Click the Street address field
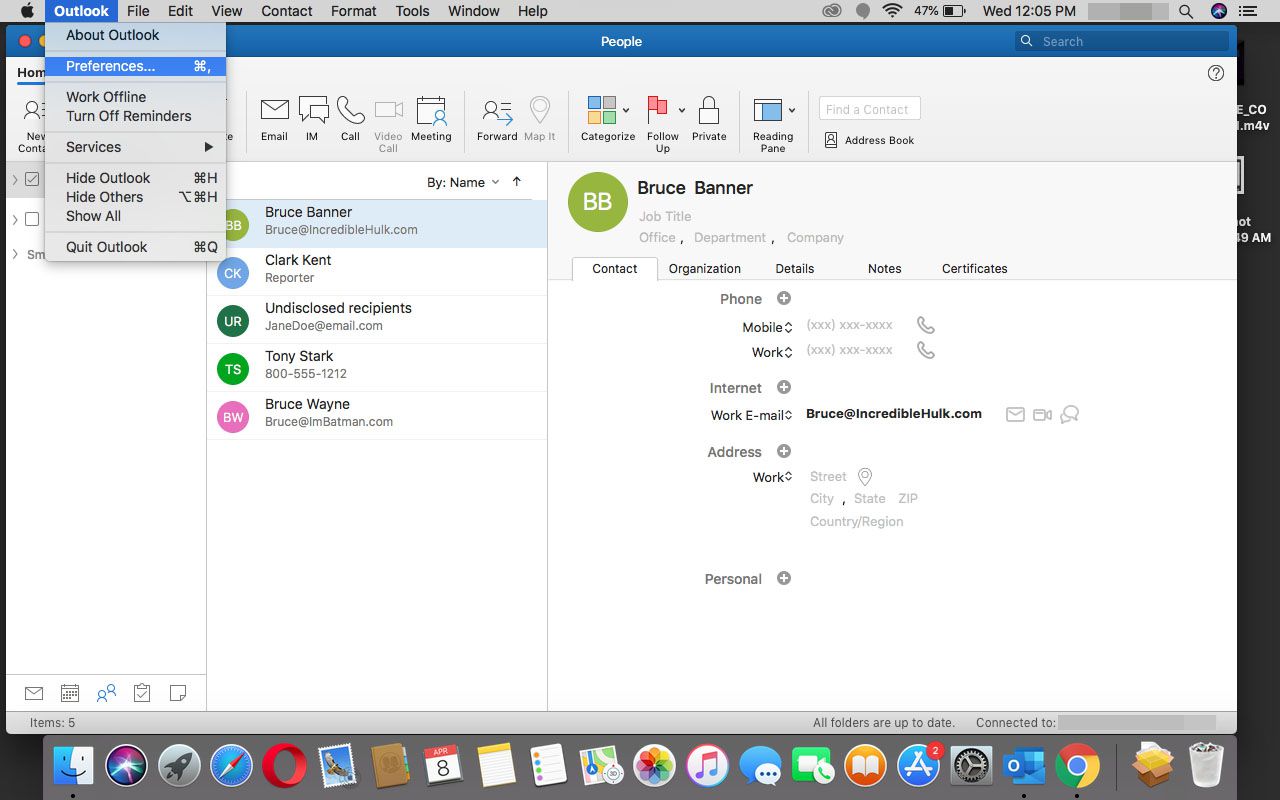 (828, 477)
